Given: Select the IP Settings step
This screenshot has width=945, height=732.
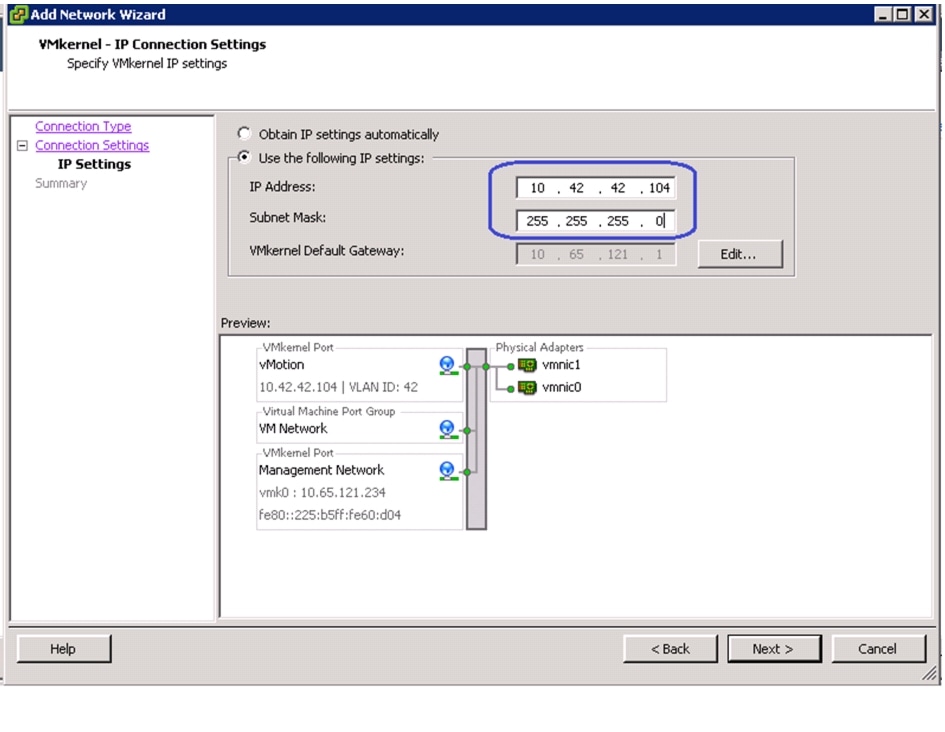Looking at the screenshot, I should point(94,164).
